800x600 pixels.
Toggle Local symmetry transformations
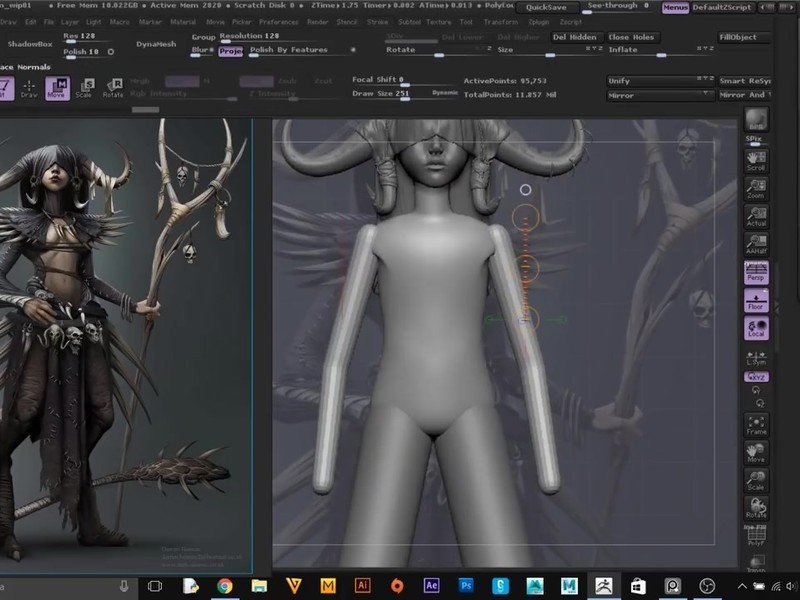coord(756,328)
